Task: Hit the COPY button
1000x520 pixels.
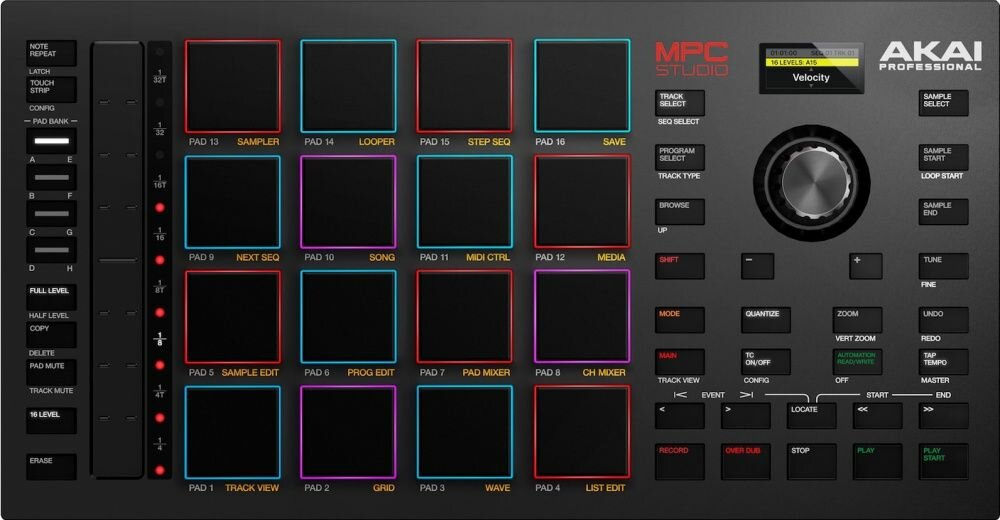Action: [x=51, y=335]
